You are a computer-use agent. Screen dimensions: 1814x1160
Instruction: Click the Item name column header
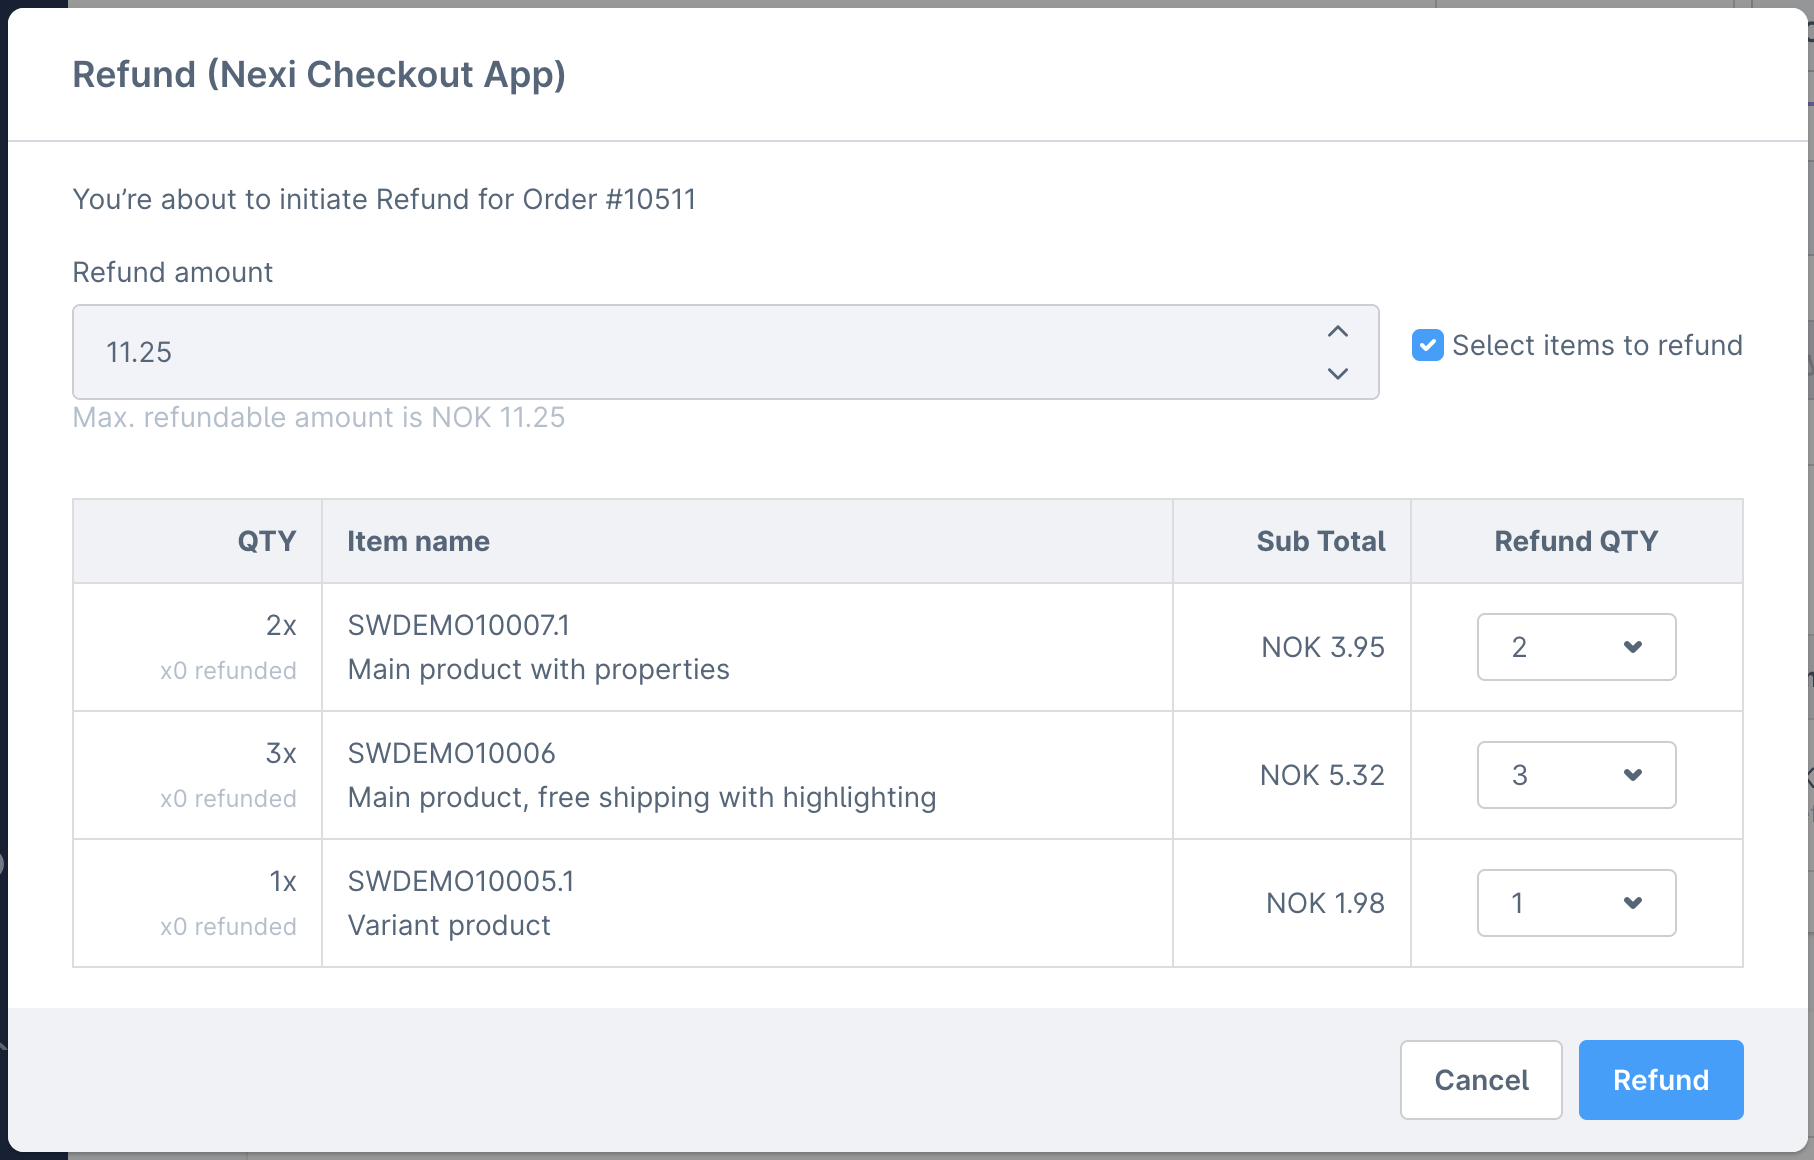coord(418,541)
